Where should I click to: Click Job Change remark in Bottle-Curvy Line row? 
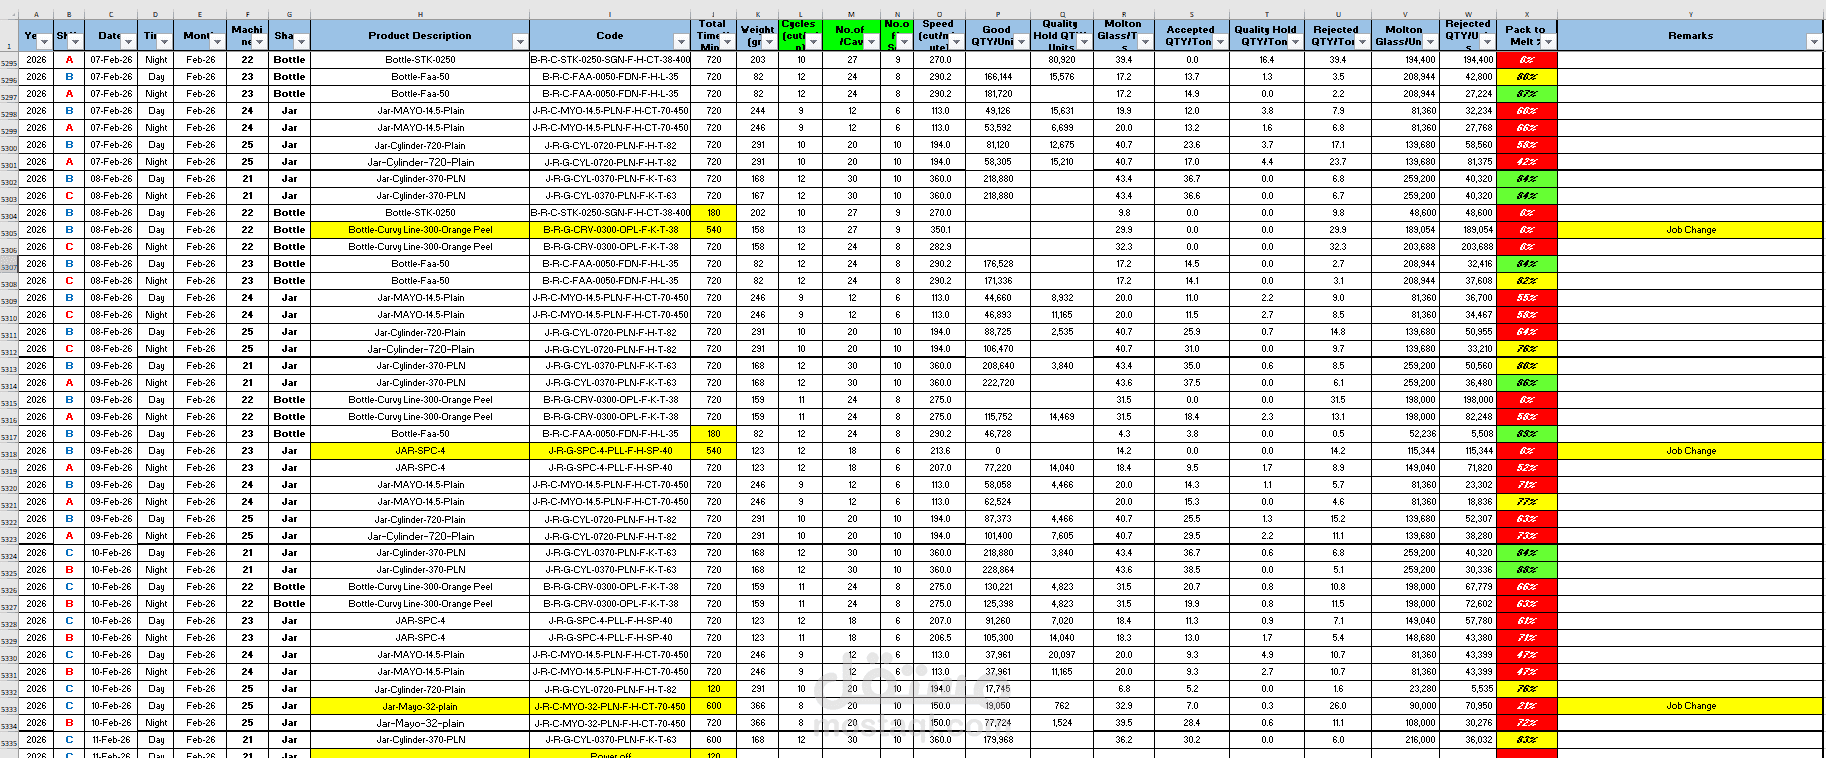pyautogui.click(x=1691, y=230)
